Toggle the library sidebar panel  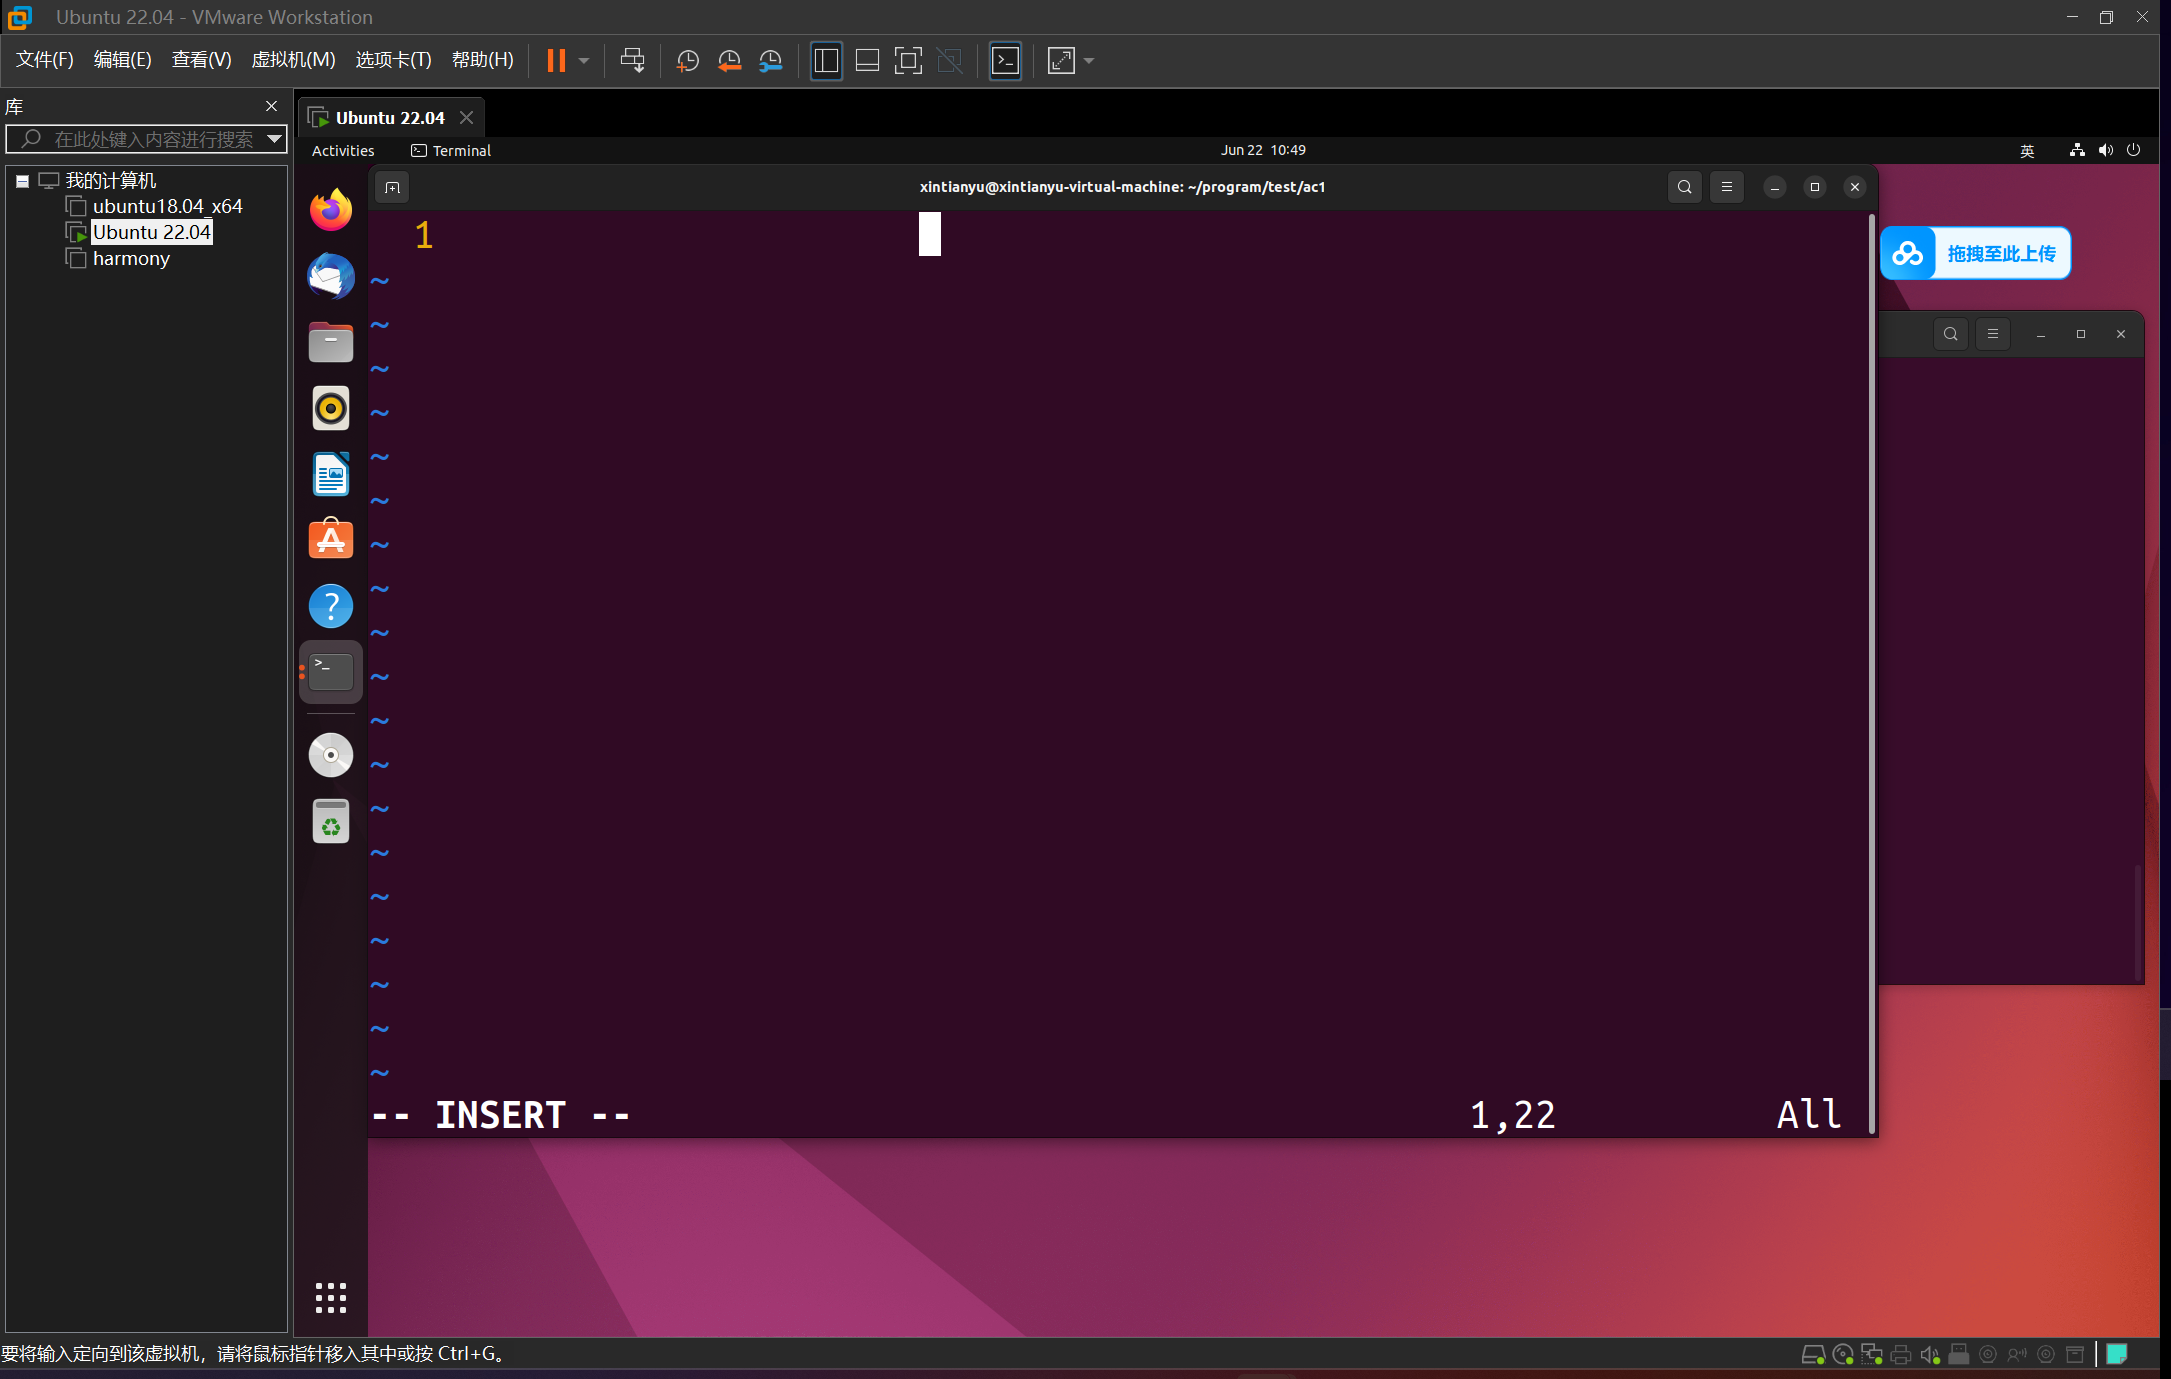tap(826, 60)
